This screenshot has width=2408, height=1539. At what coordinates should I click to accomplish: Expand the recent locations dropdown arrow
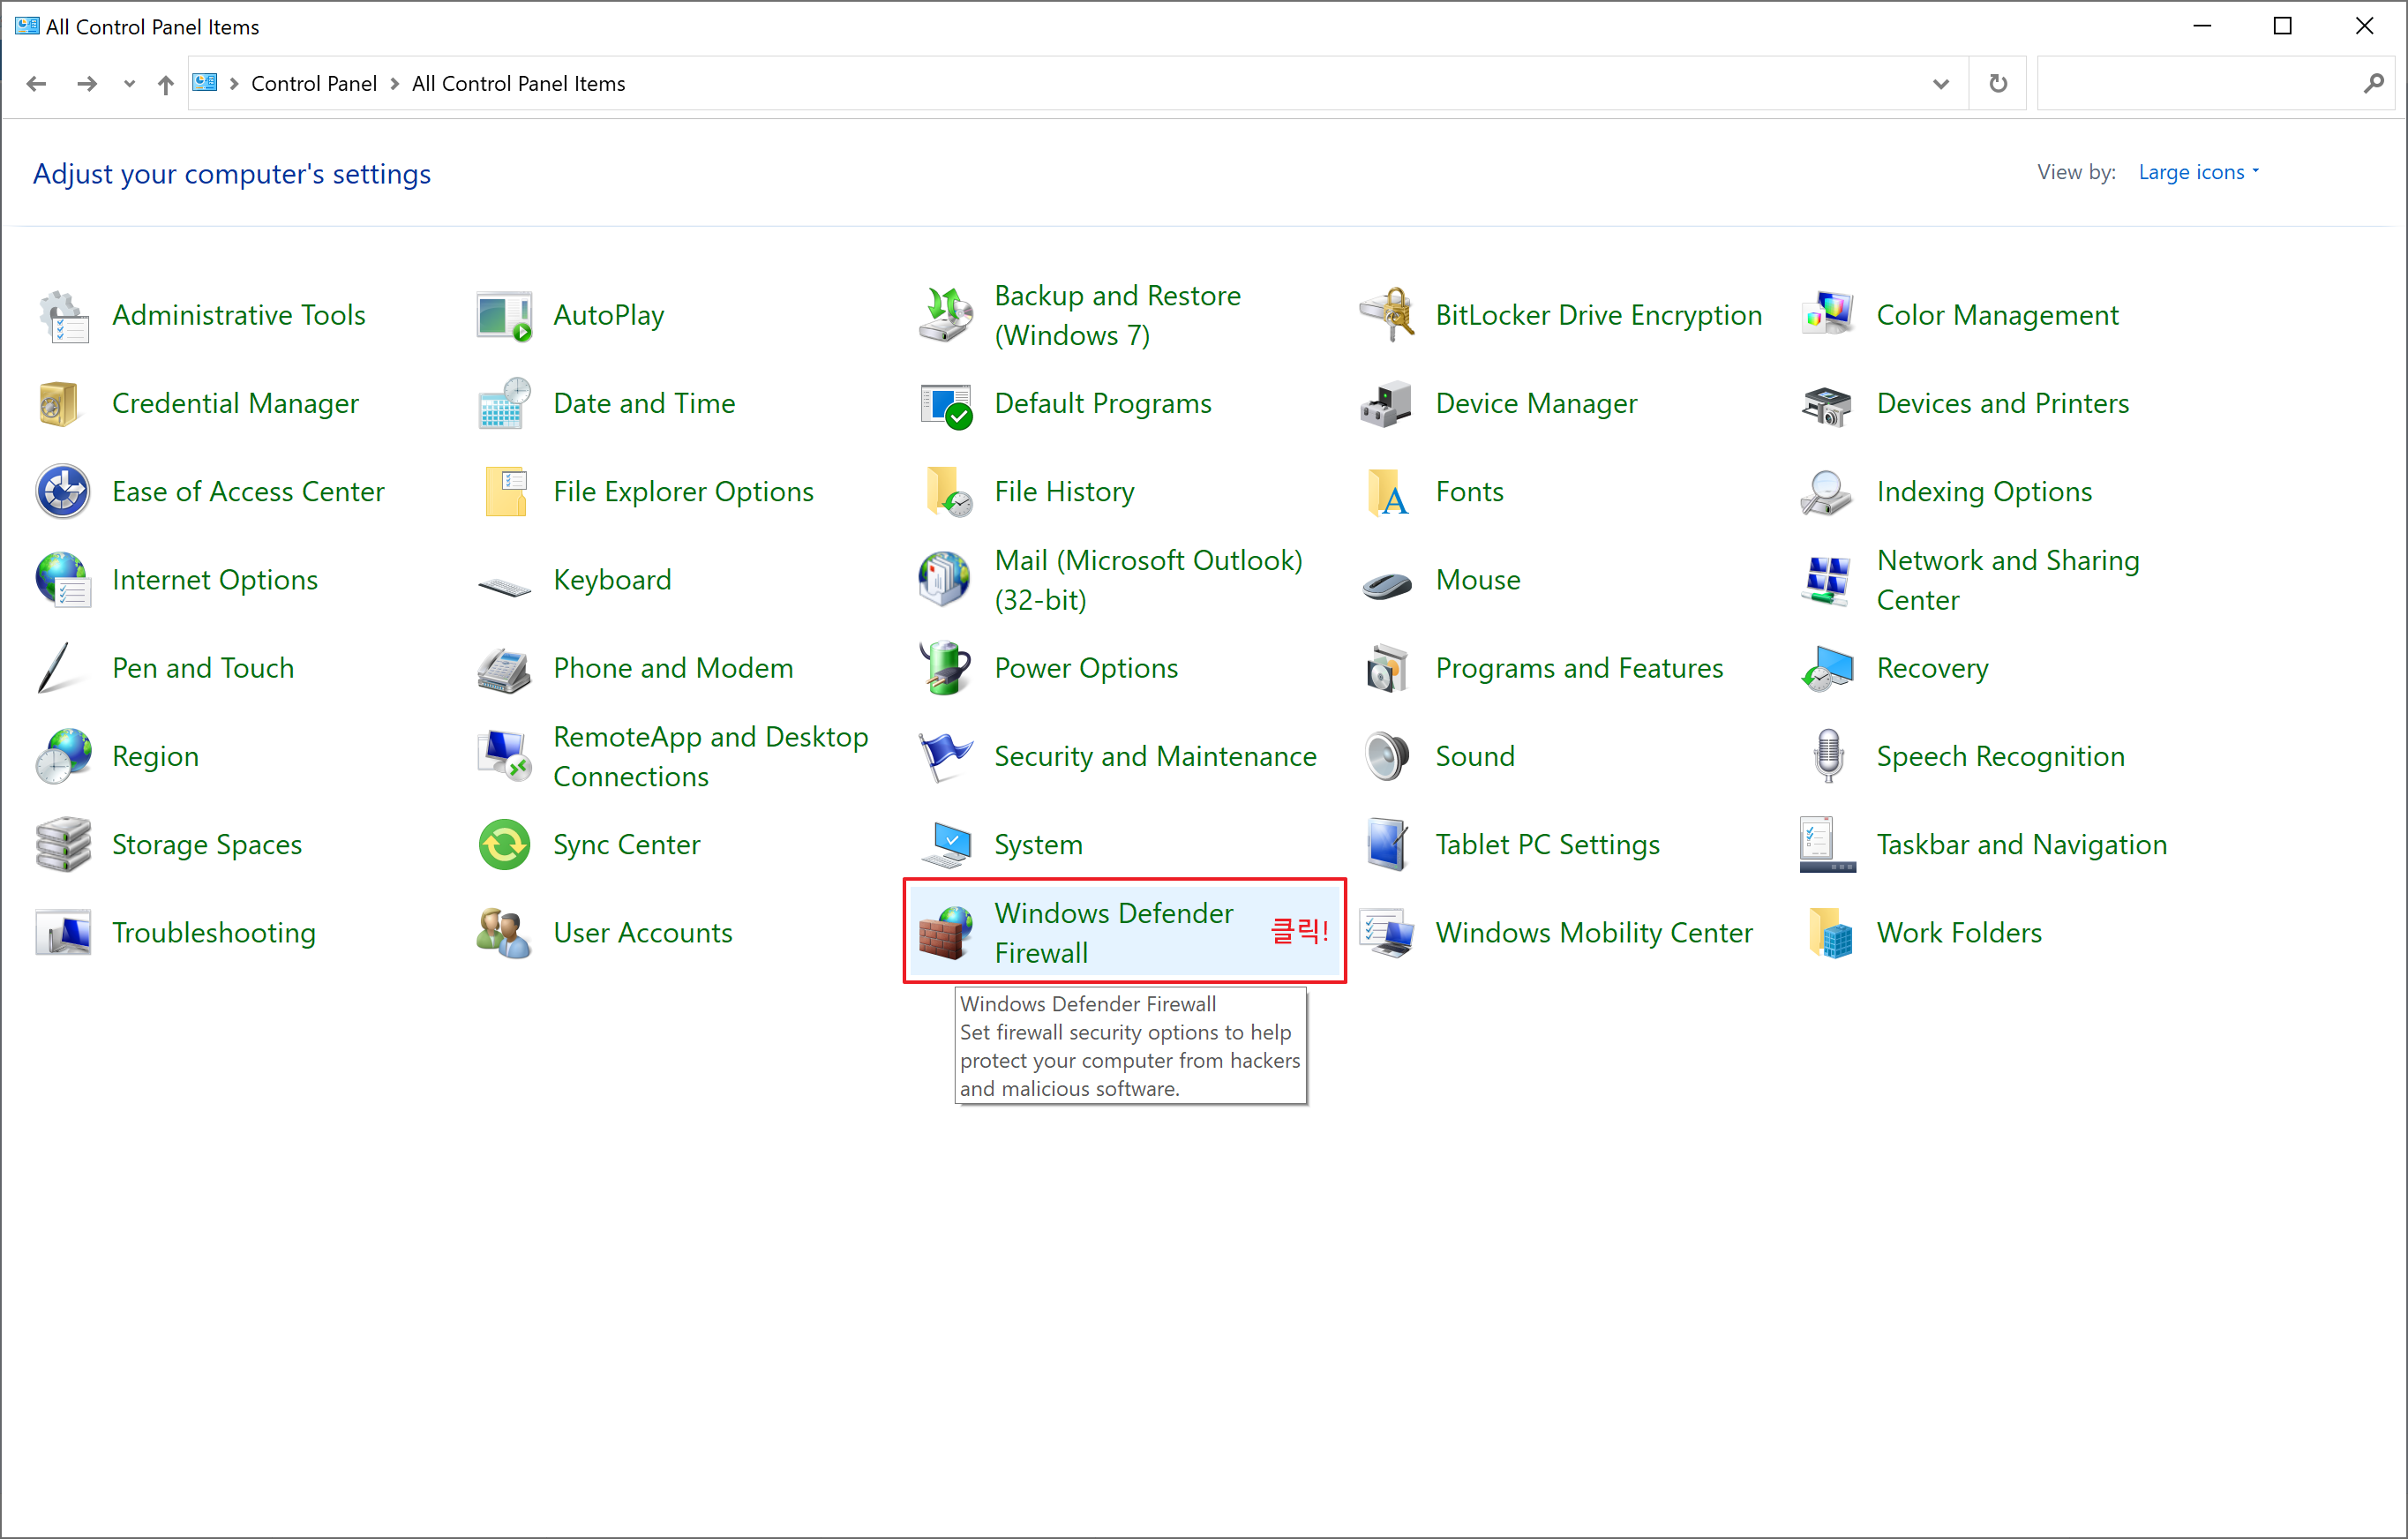click(129, 84)
